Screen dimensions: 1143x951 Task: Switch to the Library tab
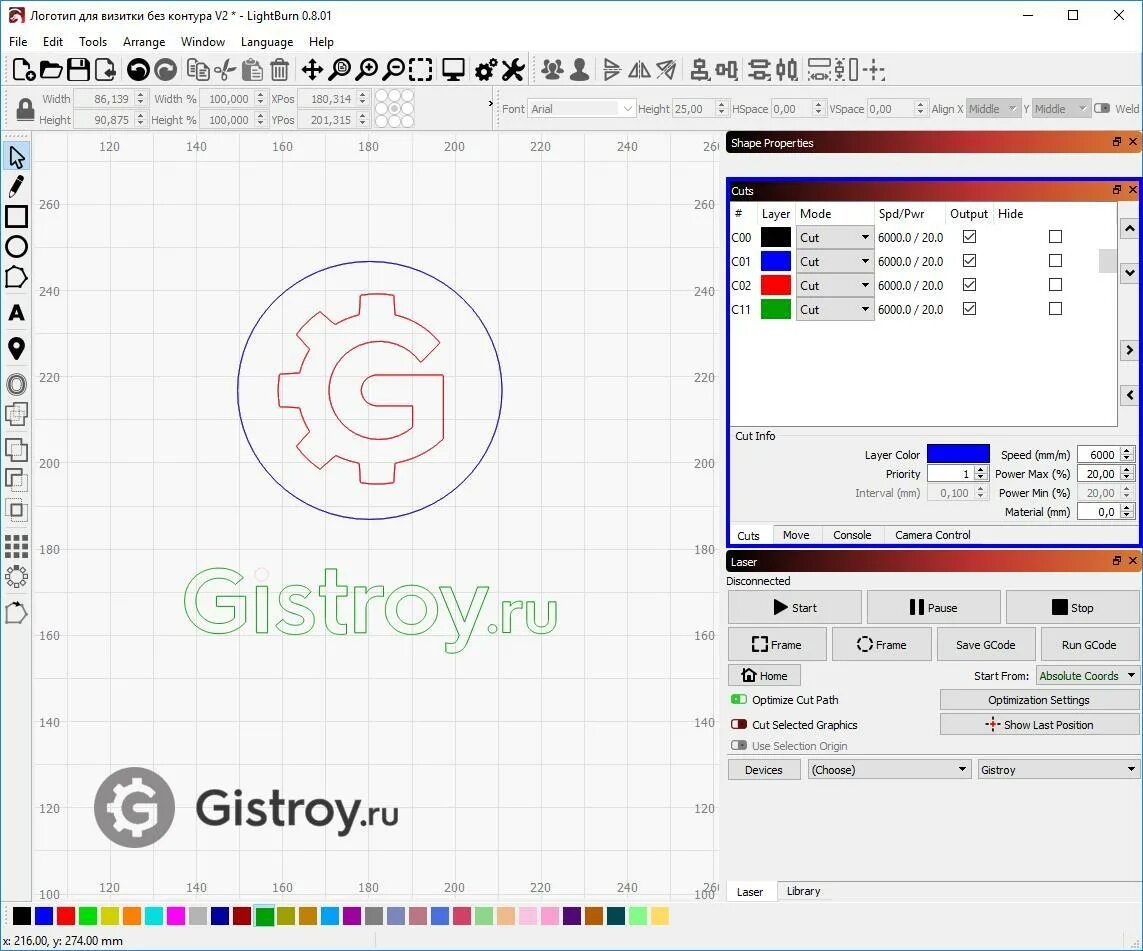coord(803,891)
